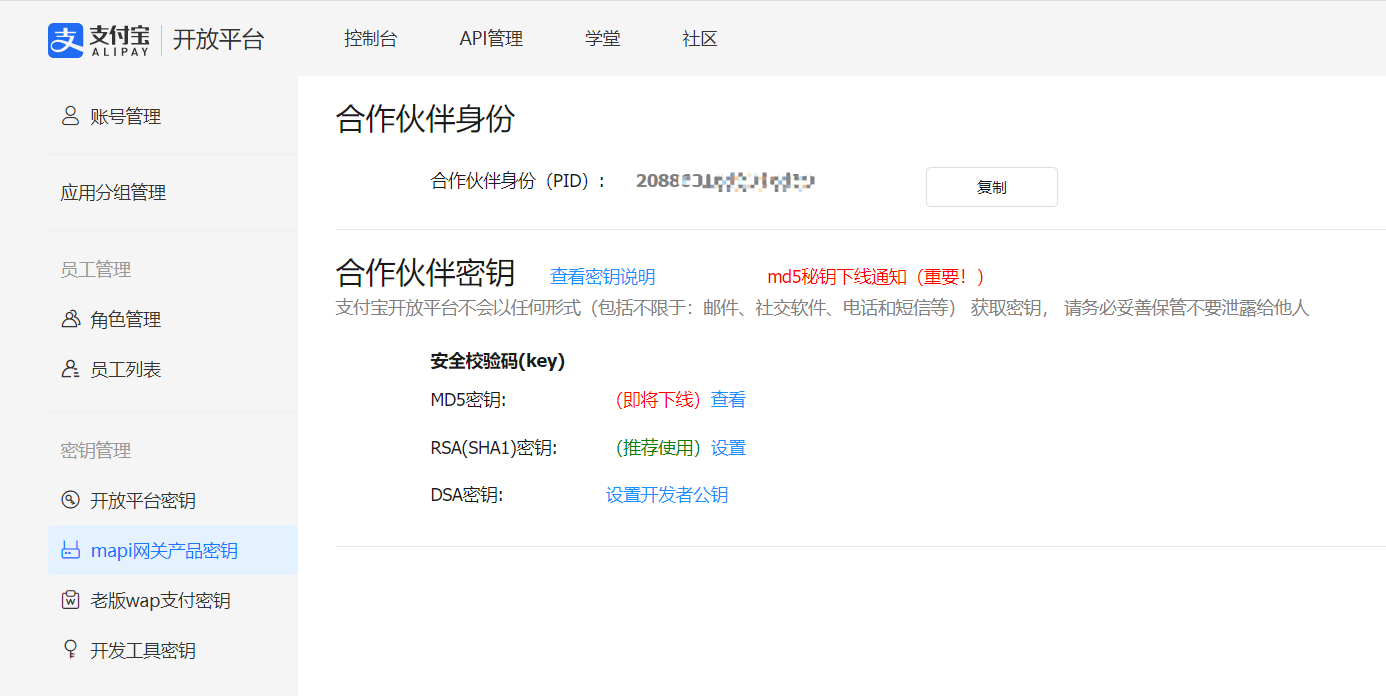Select mapi网关产品密钥 sidebar entry
Screen dimensions: 1386x696
pos(173,550)
